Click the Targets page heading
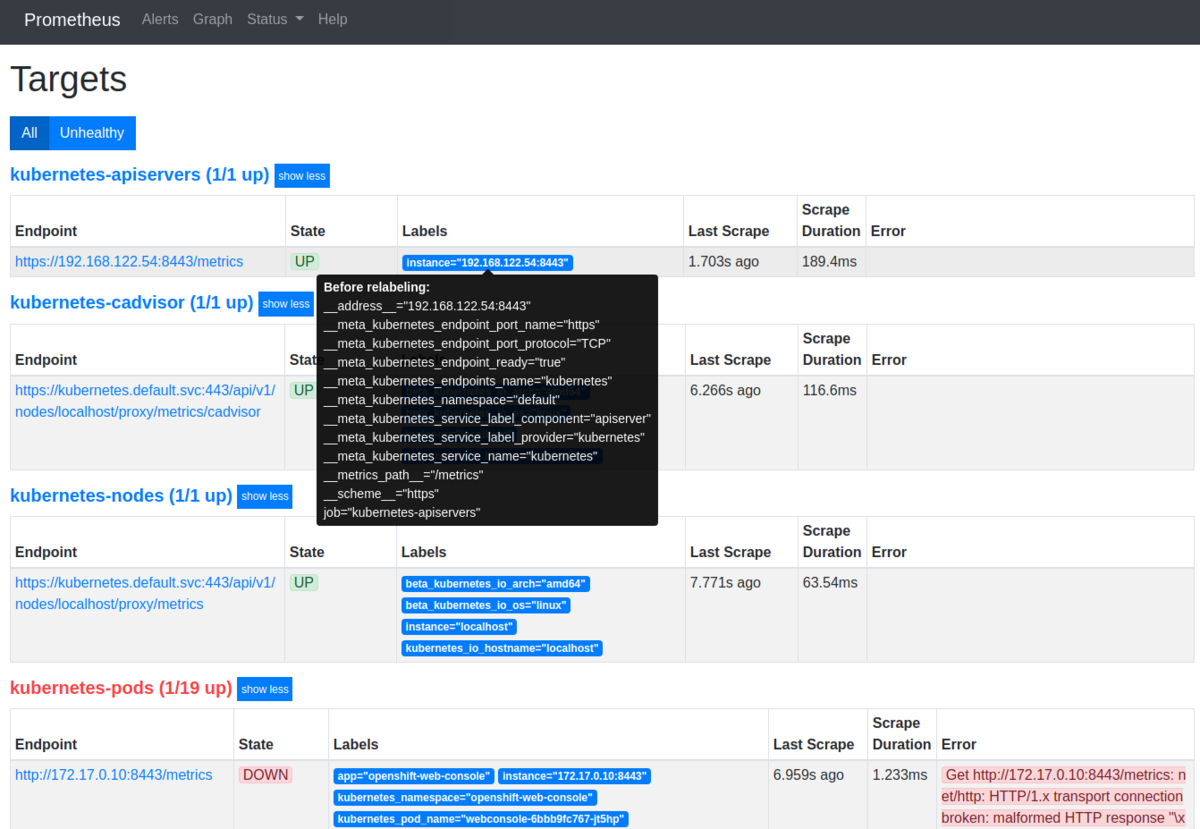This screenshot has height=829, width=1200. coord(69,79)
